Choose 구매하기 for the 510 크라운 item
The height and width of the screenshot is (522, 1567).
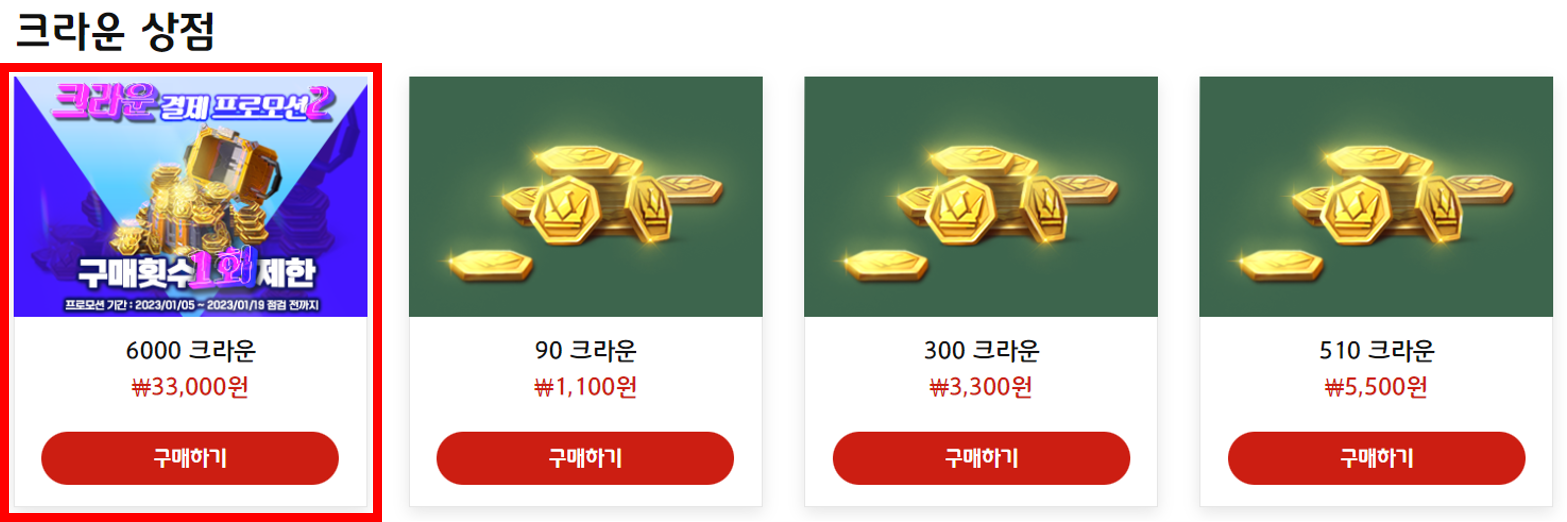click(x=1376, y=458)
